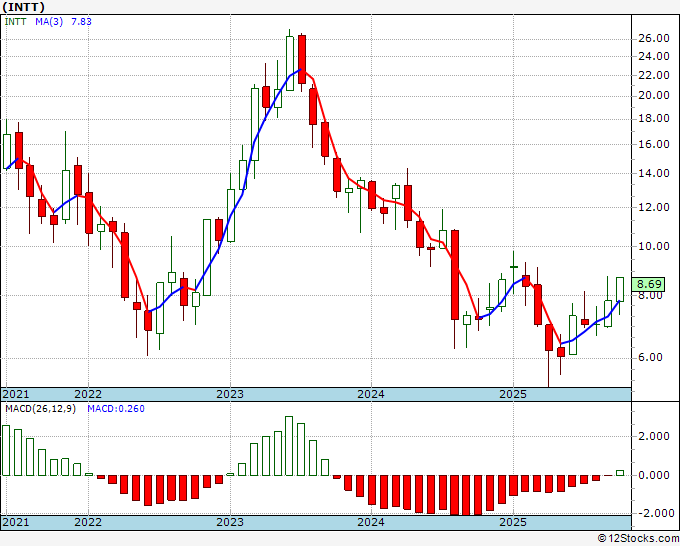Click the 0.000 MACD axis label
680x546 pixels.
(654, 475)
